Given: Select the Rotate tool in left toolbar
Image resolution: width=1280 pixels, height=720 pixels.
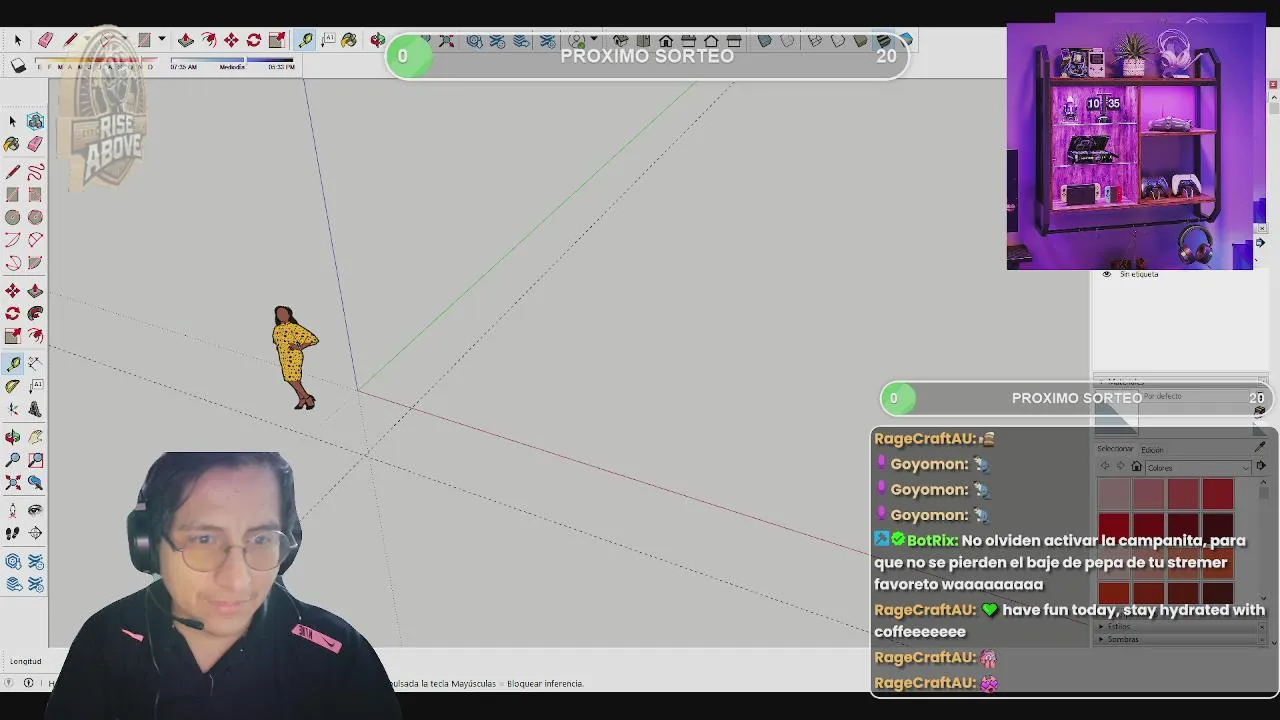Looking at the screenshot, I should tap(13, 313).
